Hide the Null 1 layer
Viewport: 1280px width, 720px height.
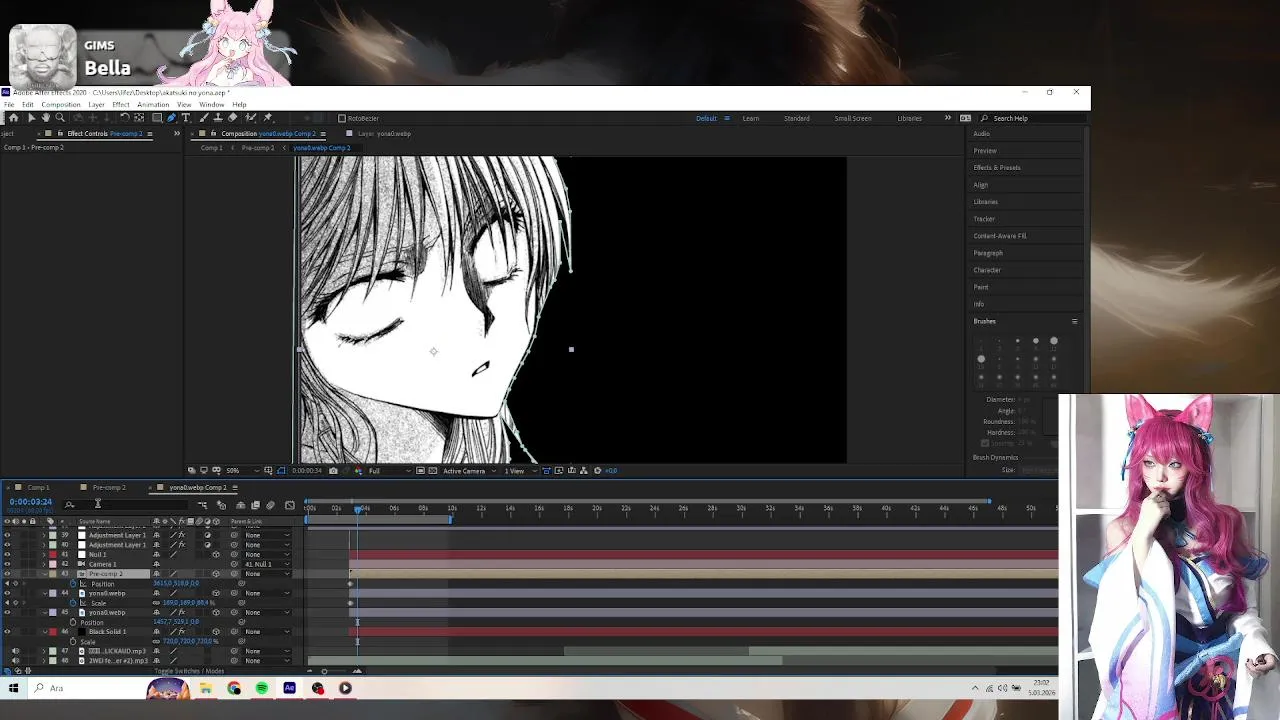coord(7,554)
